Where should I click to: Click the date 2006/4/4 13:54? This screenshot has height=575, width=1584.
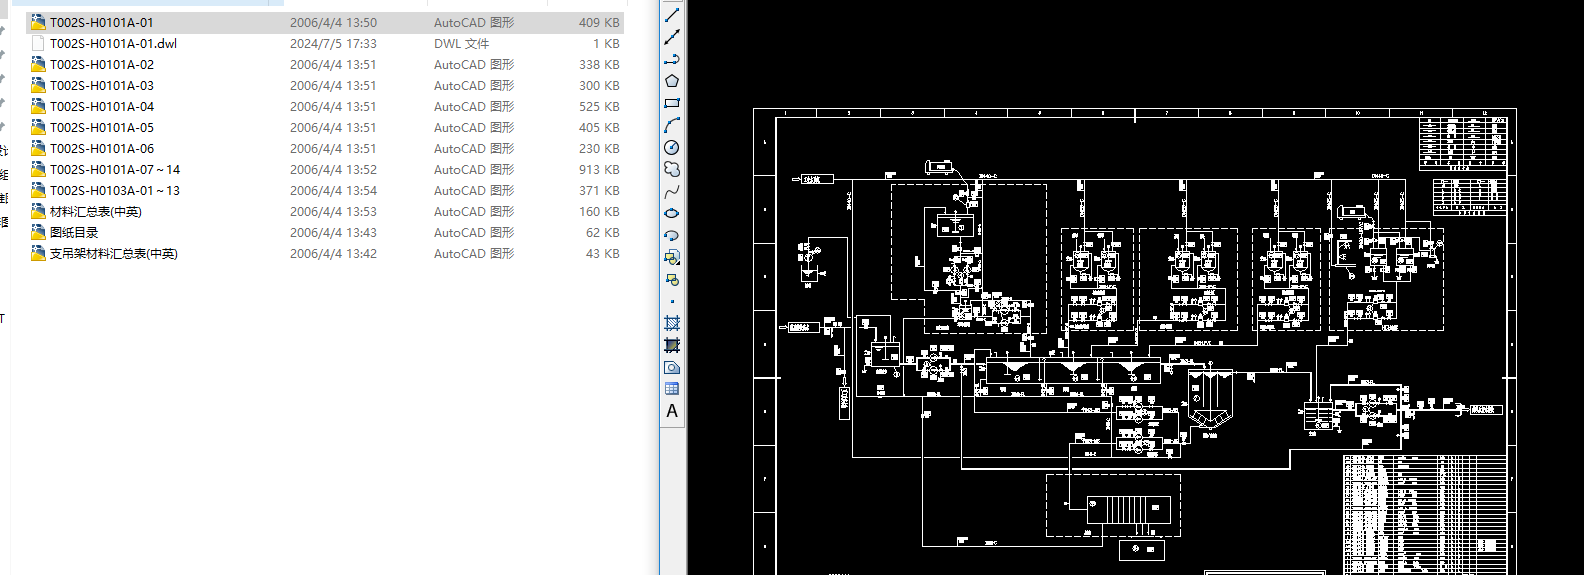[x=333, y=190]
